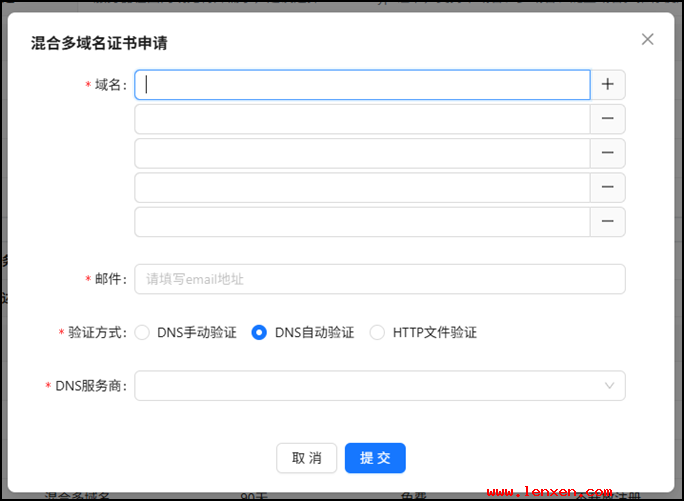Submit the form with 提交 button
Screen dimensions: 684x501
tap(375, 458)
